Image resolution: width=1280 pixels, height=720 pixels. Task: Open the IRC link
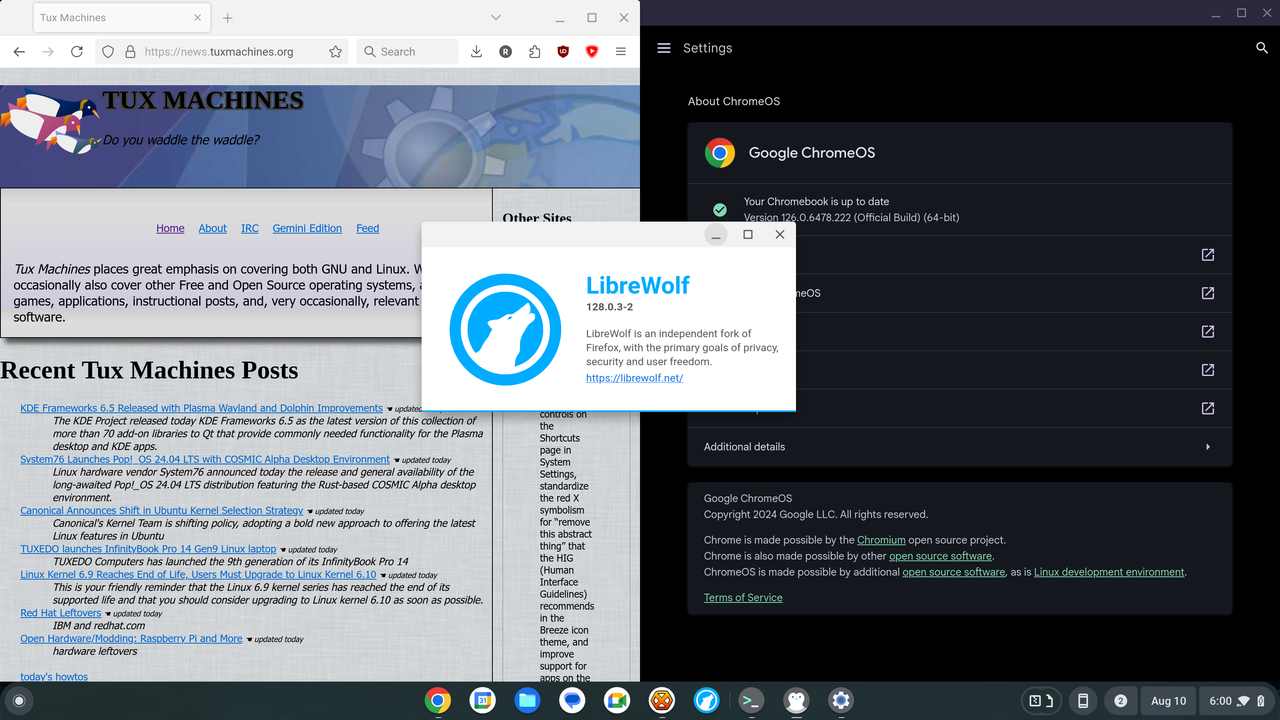(250, 228)
